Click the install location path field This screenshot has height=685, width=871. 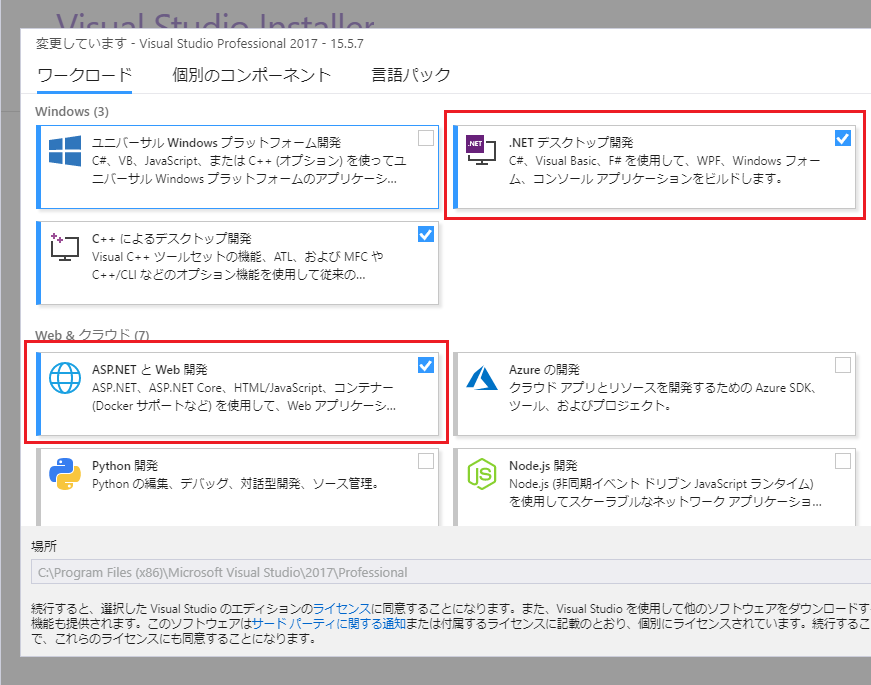tap(451, 572)
